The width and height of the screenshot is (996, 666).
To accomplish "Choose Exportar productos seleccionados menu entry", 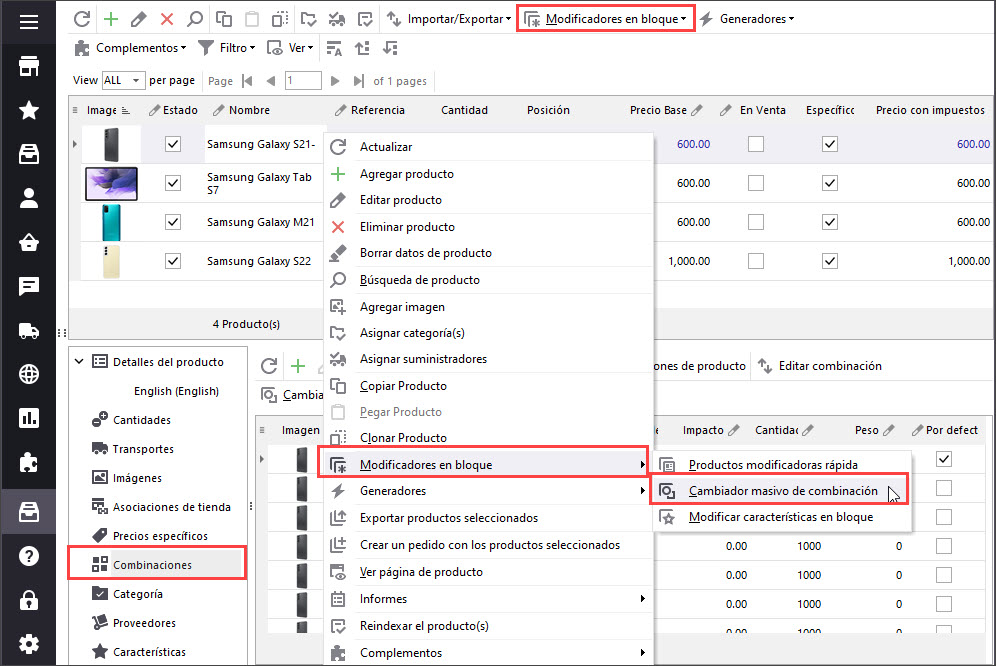I will click(488, 518).
